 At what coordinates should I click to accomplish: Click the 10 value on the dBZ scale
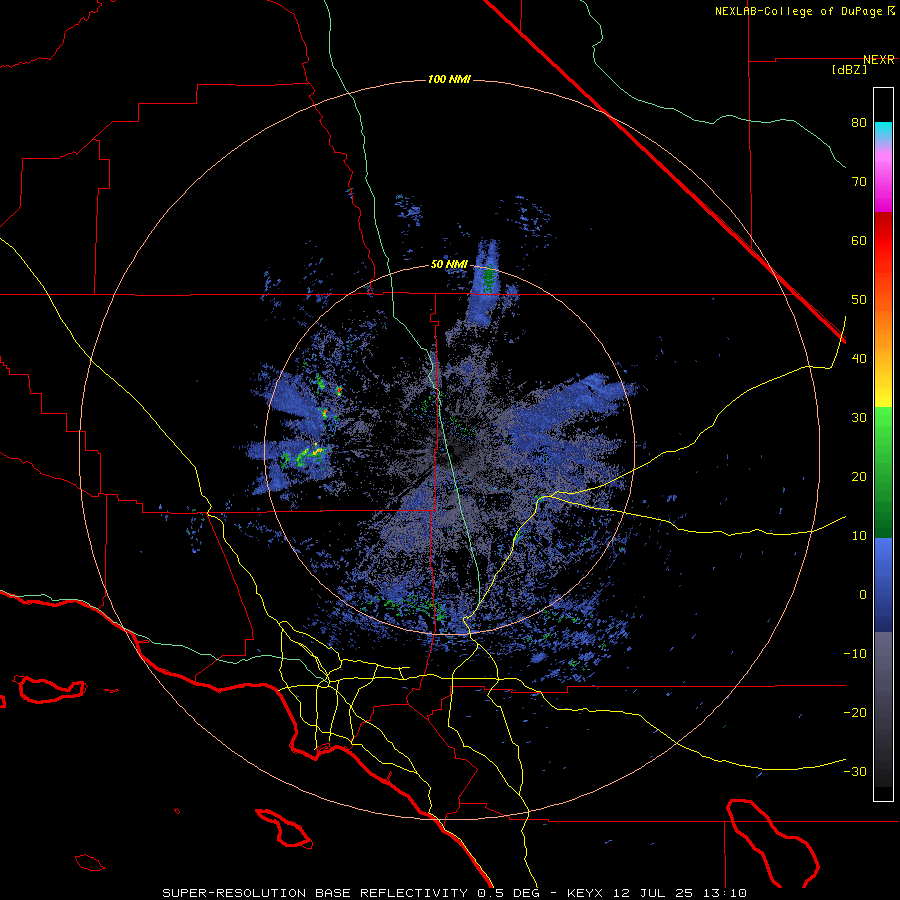tap(859, 537)
